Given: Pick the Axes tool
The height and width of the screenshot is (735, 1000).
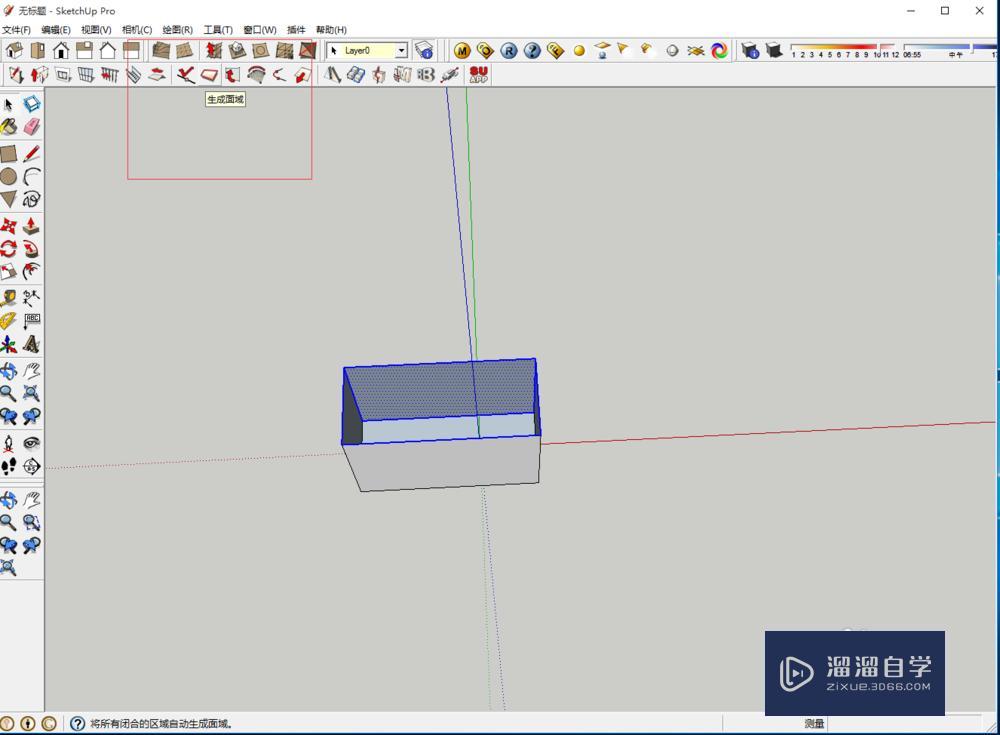Looking at the screenshot, I should (x=8, y=345).
